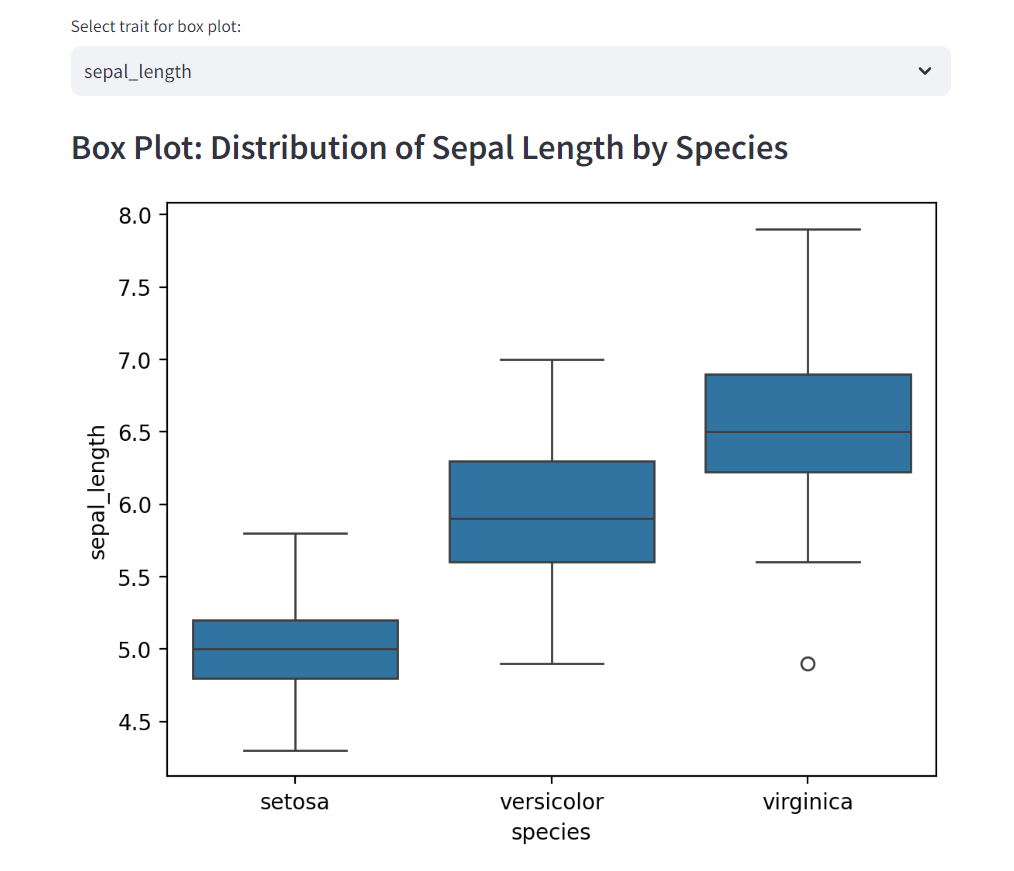Screen dimensions: 1014x871
Task: Click the virginica outlier circle
Action: pos(807,664)
